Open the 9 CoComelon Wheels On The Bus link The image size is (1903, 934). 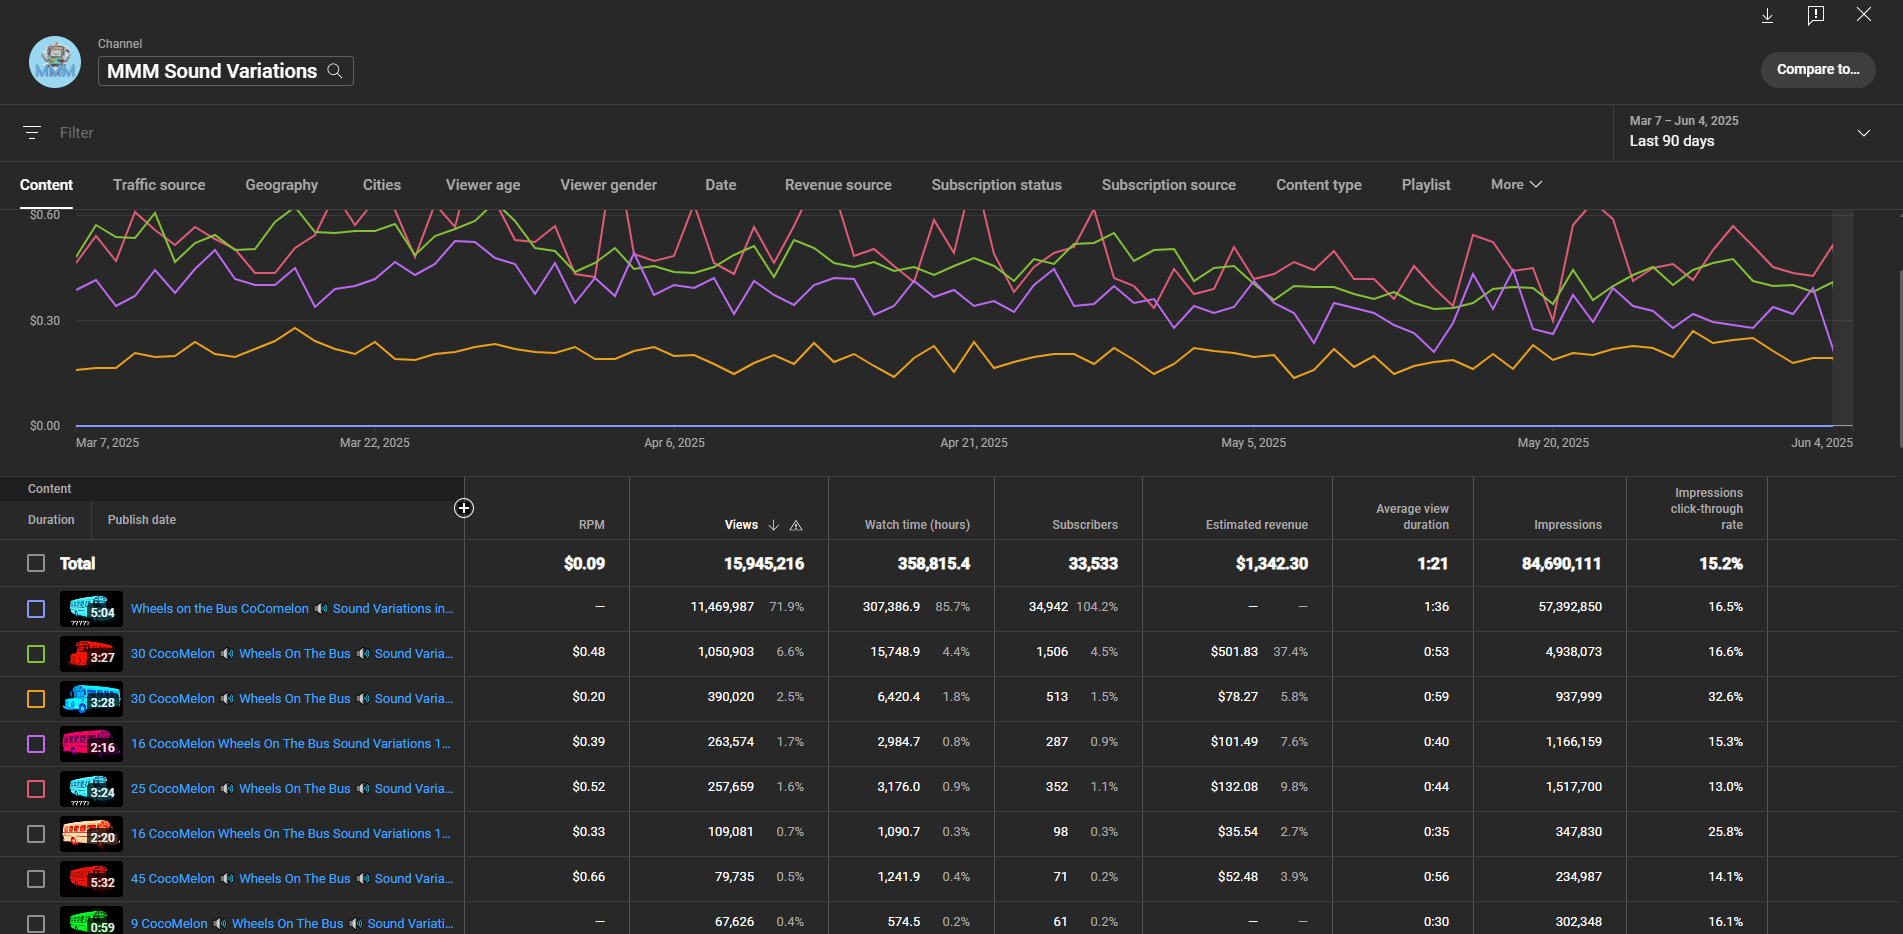coord(292,924)
